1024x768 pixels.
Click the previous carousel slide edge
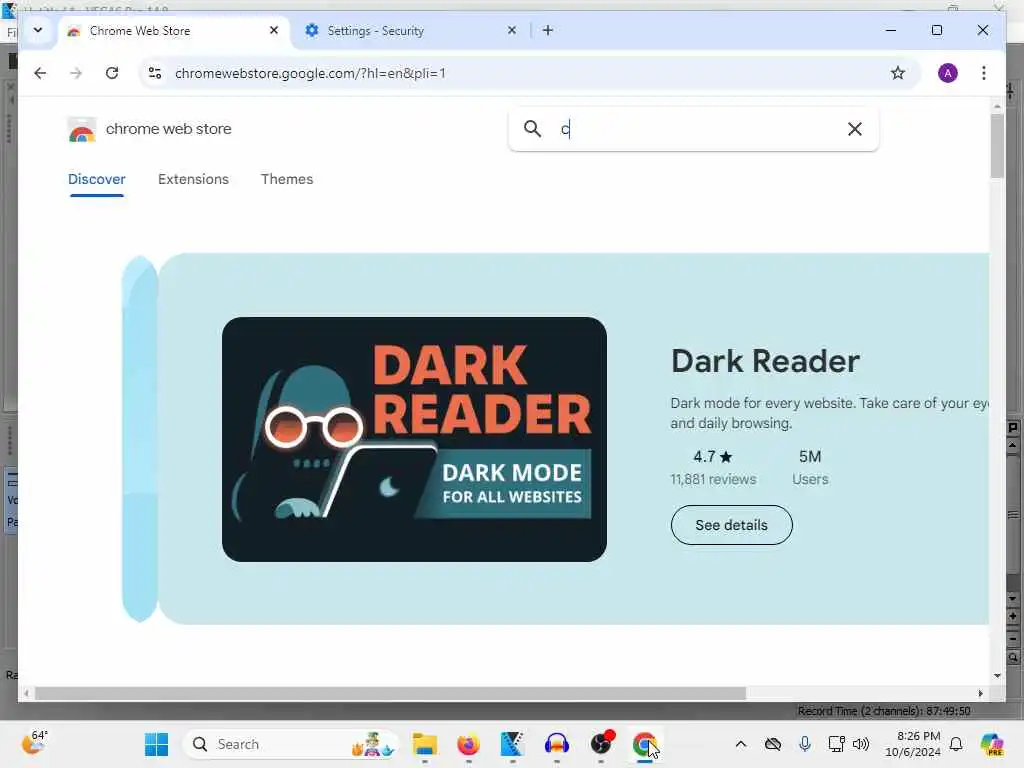pos(140,439)
